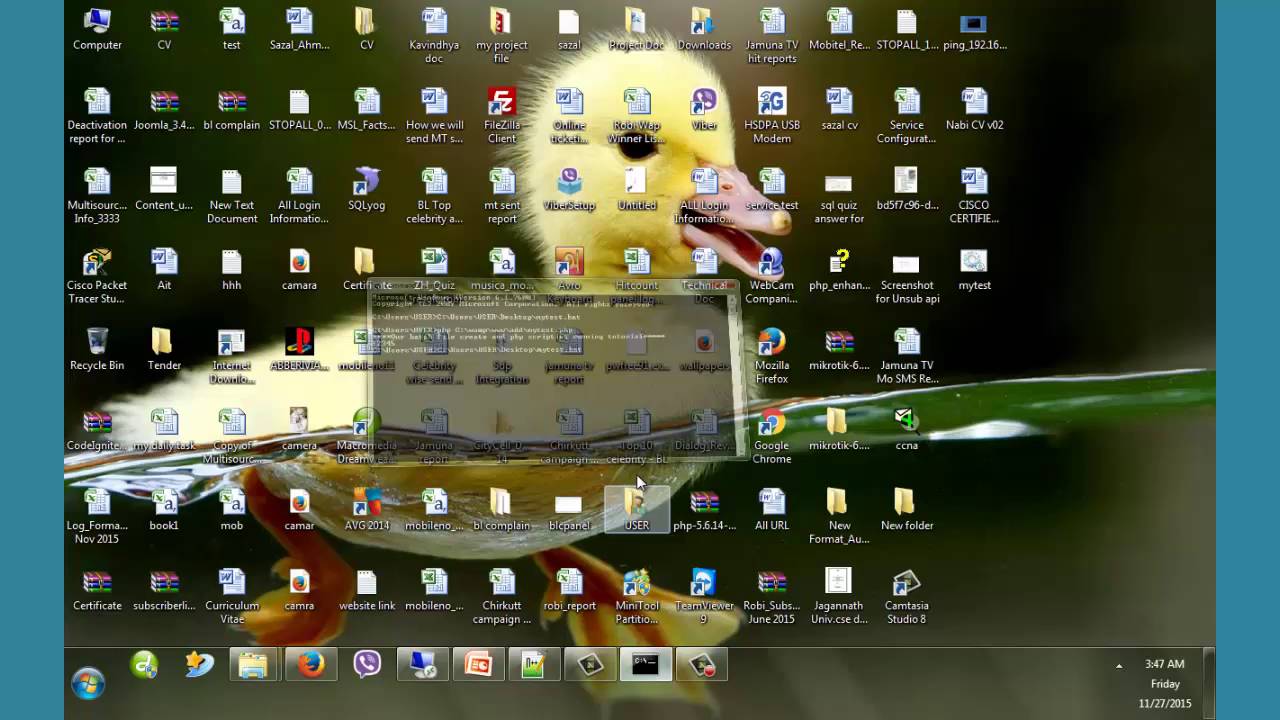Select the WebCam Companion icon
The image size is (1280, 720).
771,276
